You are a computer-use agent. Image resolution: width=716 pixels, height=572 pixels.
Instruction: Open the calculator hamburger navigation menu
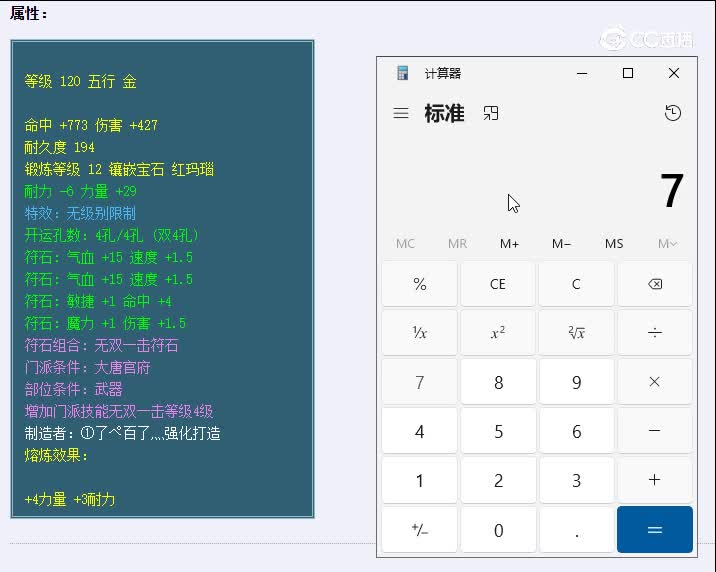click(x=401, y=113)
